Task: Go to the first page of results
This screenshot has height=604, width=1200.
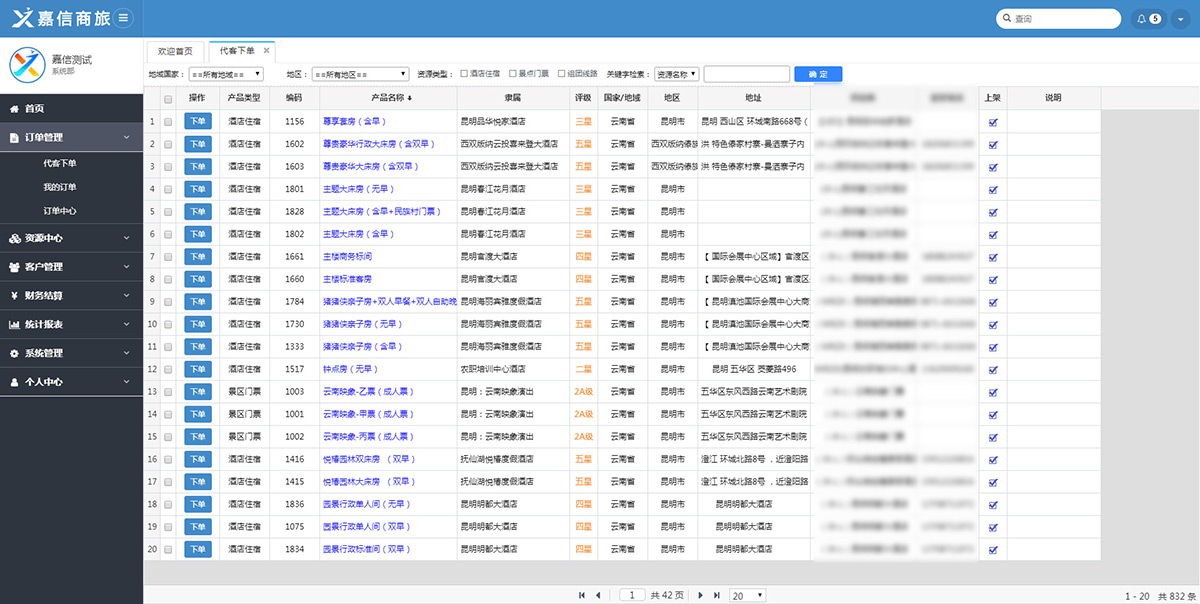Action: 582,595
